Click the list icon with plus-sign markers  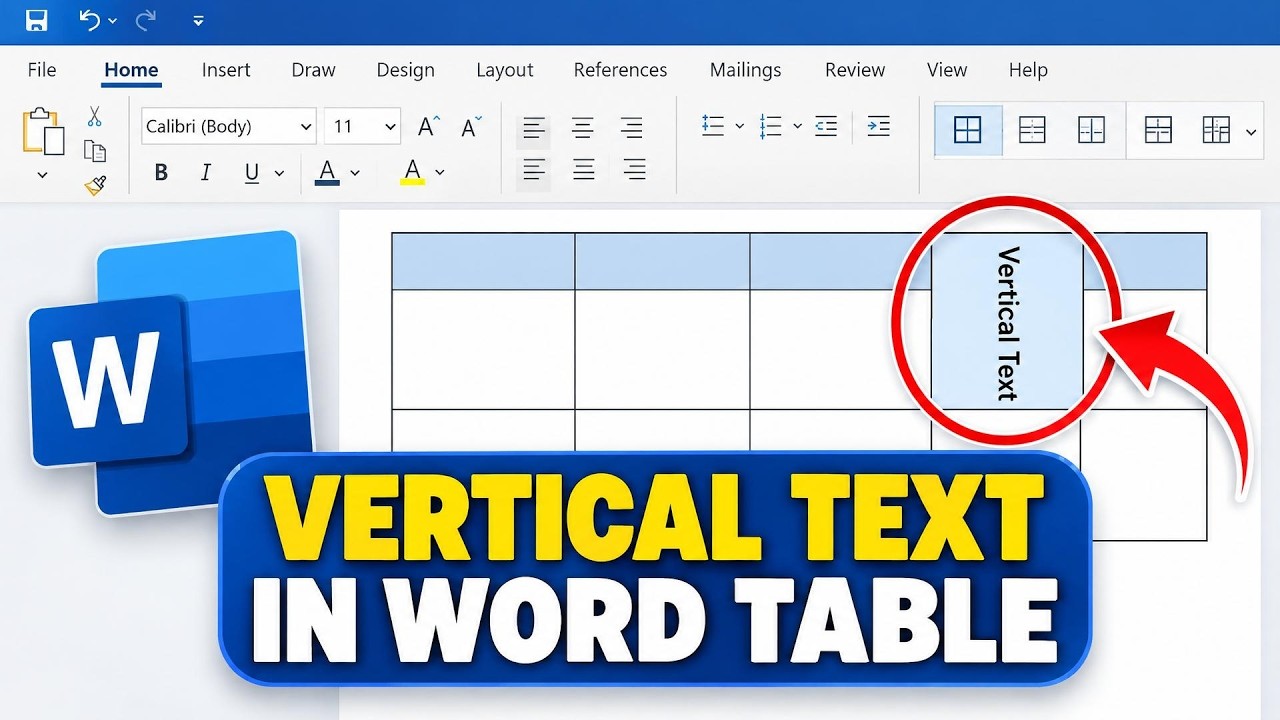tap(713, 126)
